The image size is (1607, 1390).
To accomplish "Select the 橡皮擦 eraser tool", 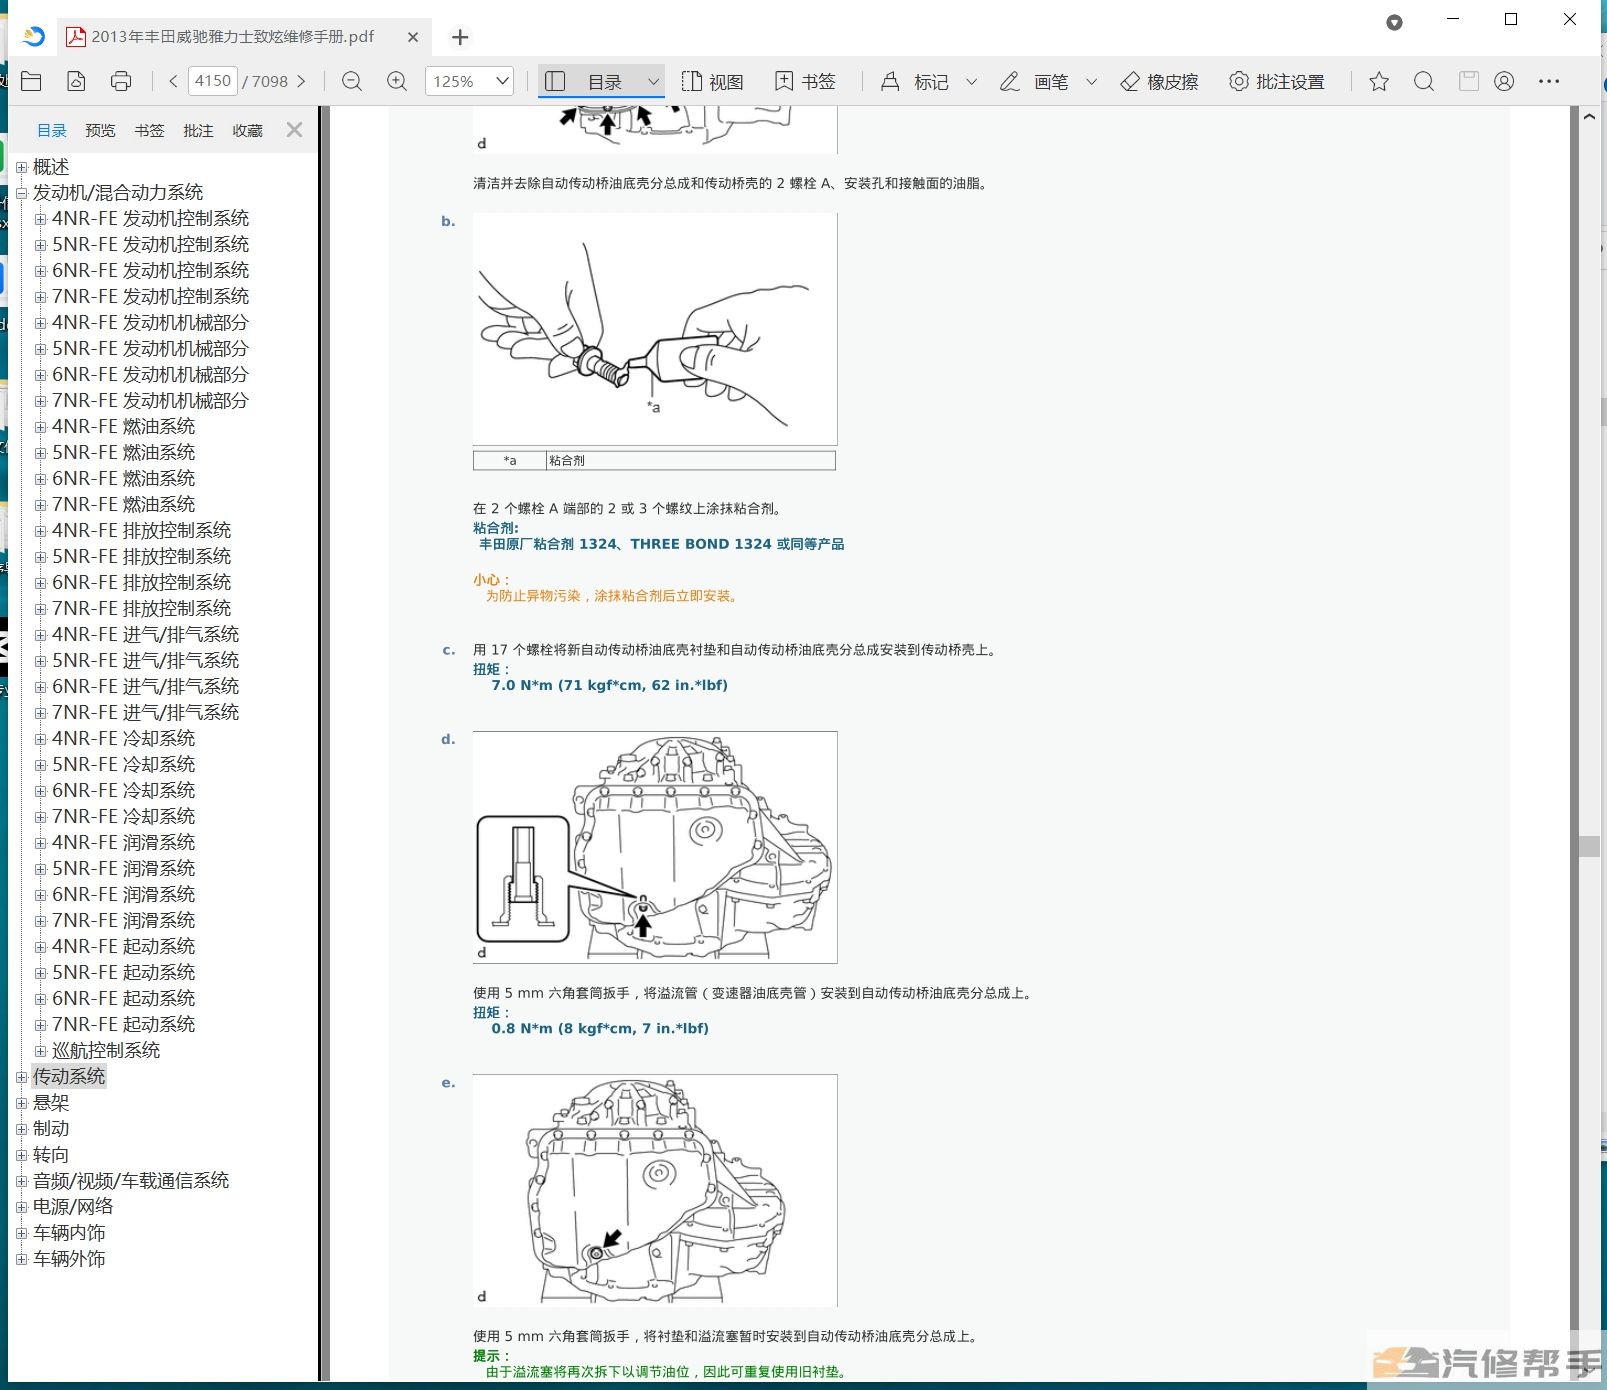I will point(1159,82).
